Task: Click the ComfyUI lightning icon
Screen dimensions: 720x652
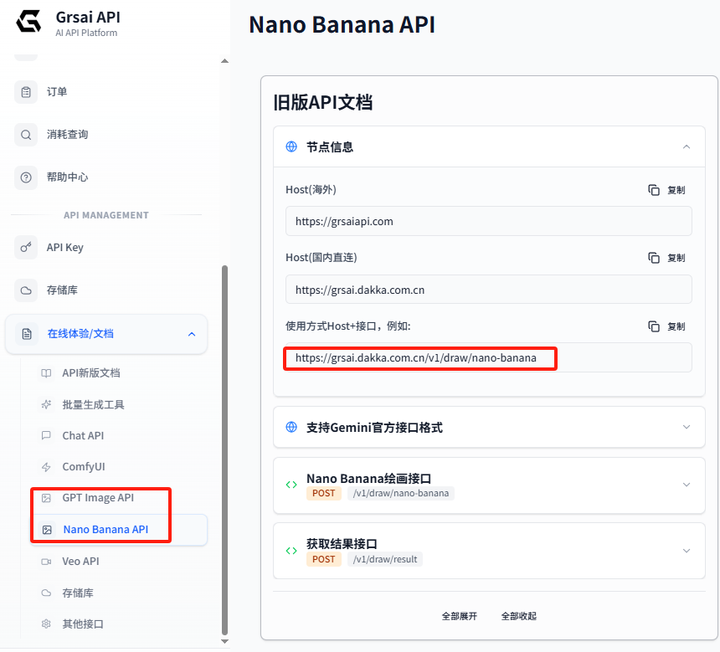Action: 46,467
